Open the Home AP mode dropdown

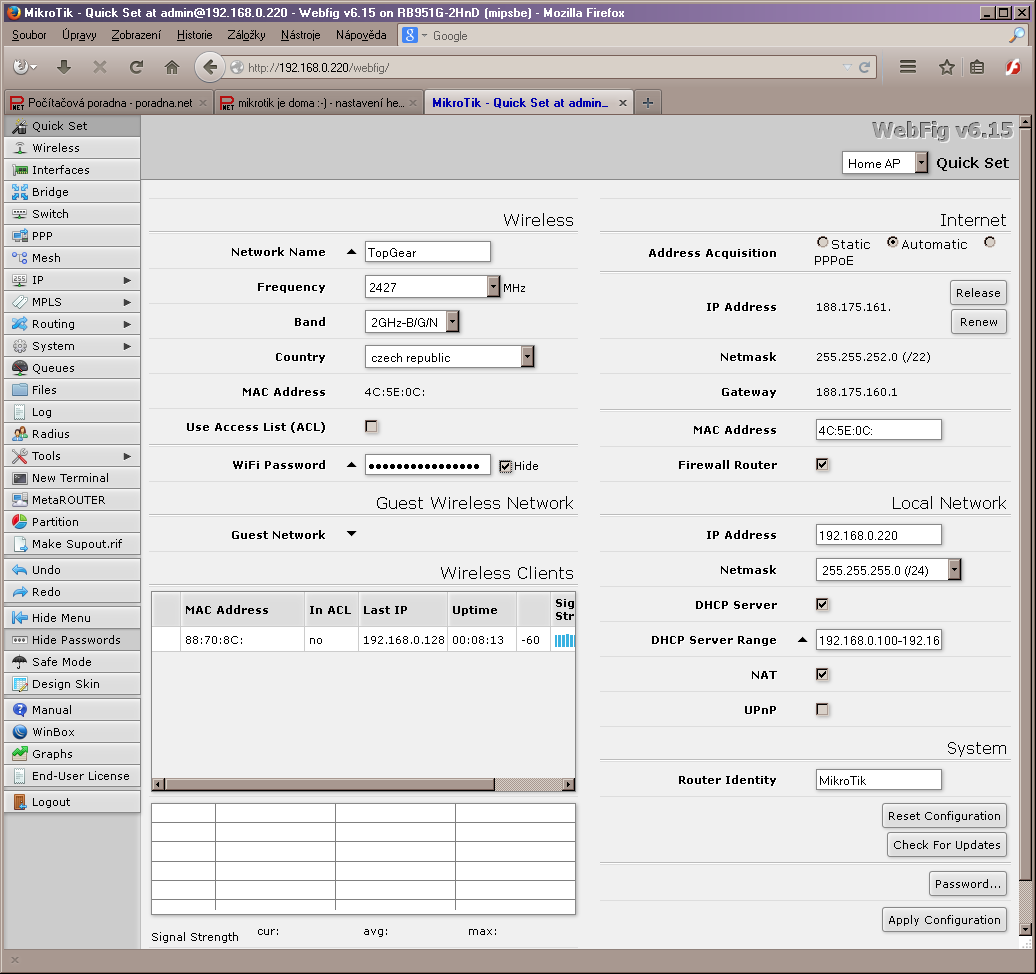click(885, 163)
